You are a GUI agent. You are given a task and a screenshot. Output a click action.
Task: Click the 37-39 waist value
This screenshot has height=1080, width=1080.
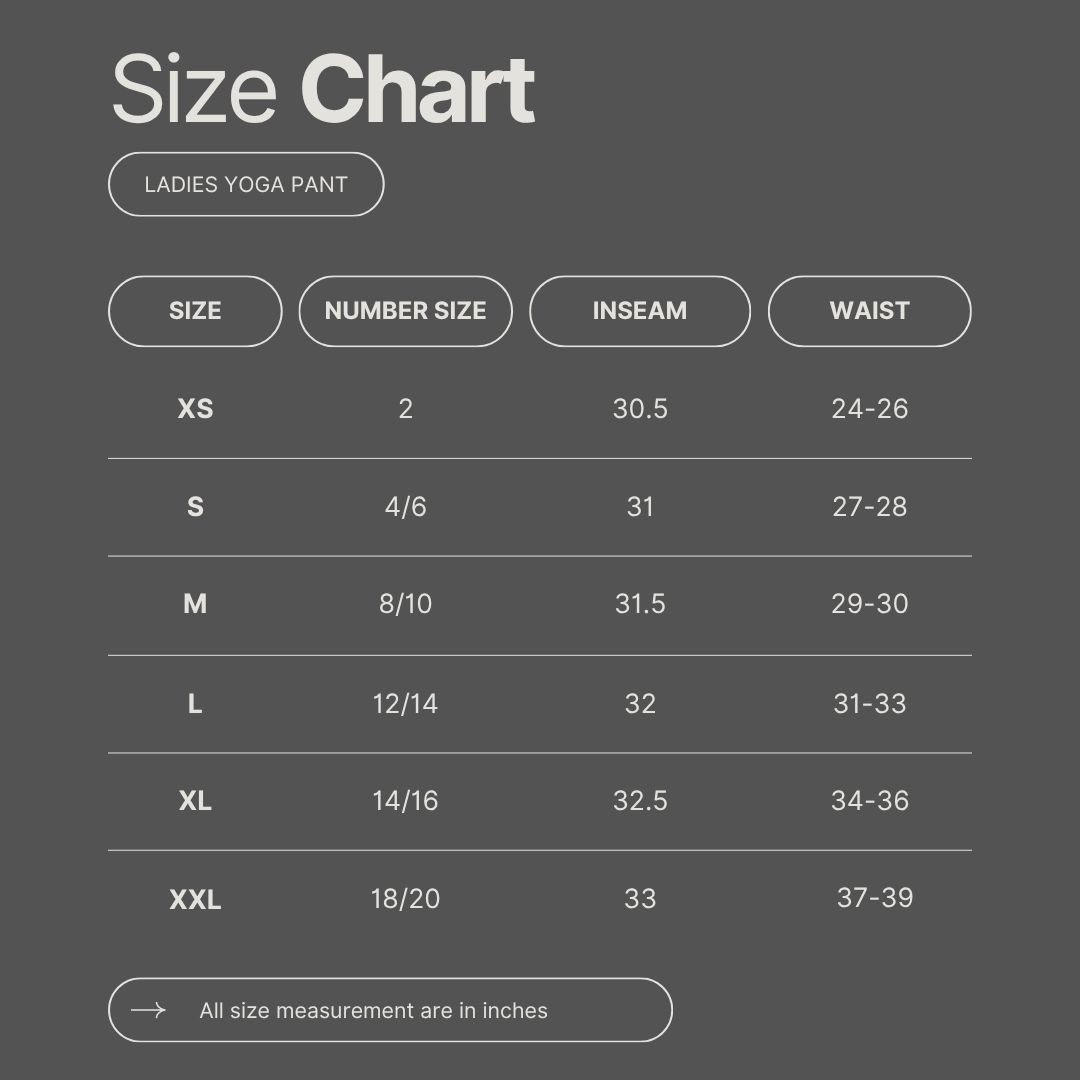pyautogui.click(x=875, y=897)
